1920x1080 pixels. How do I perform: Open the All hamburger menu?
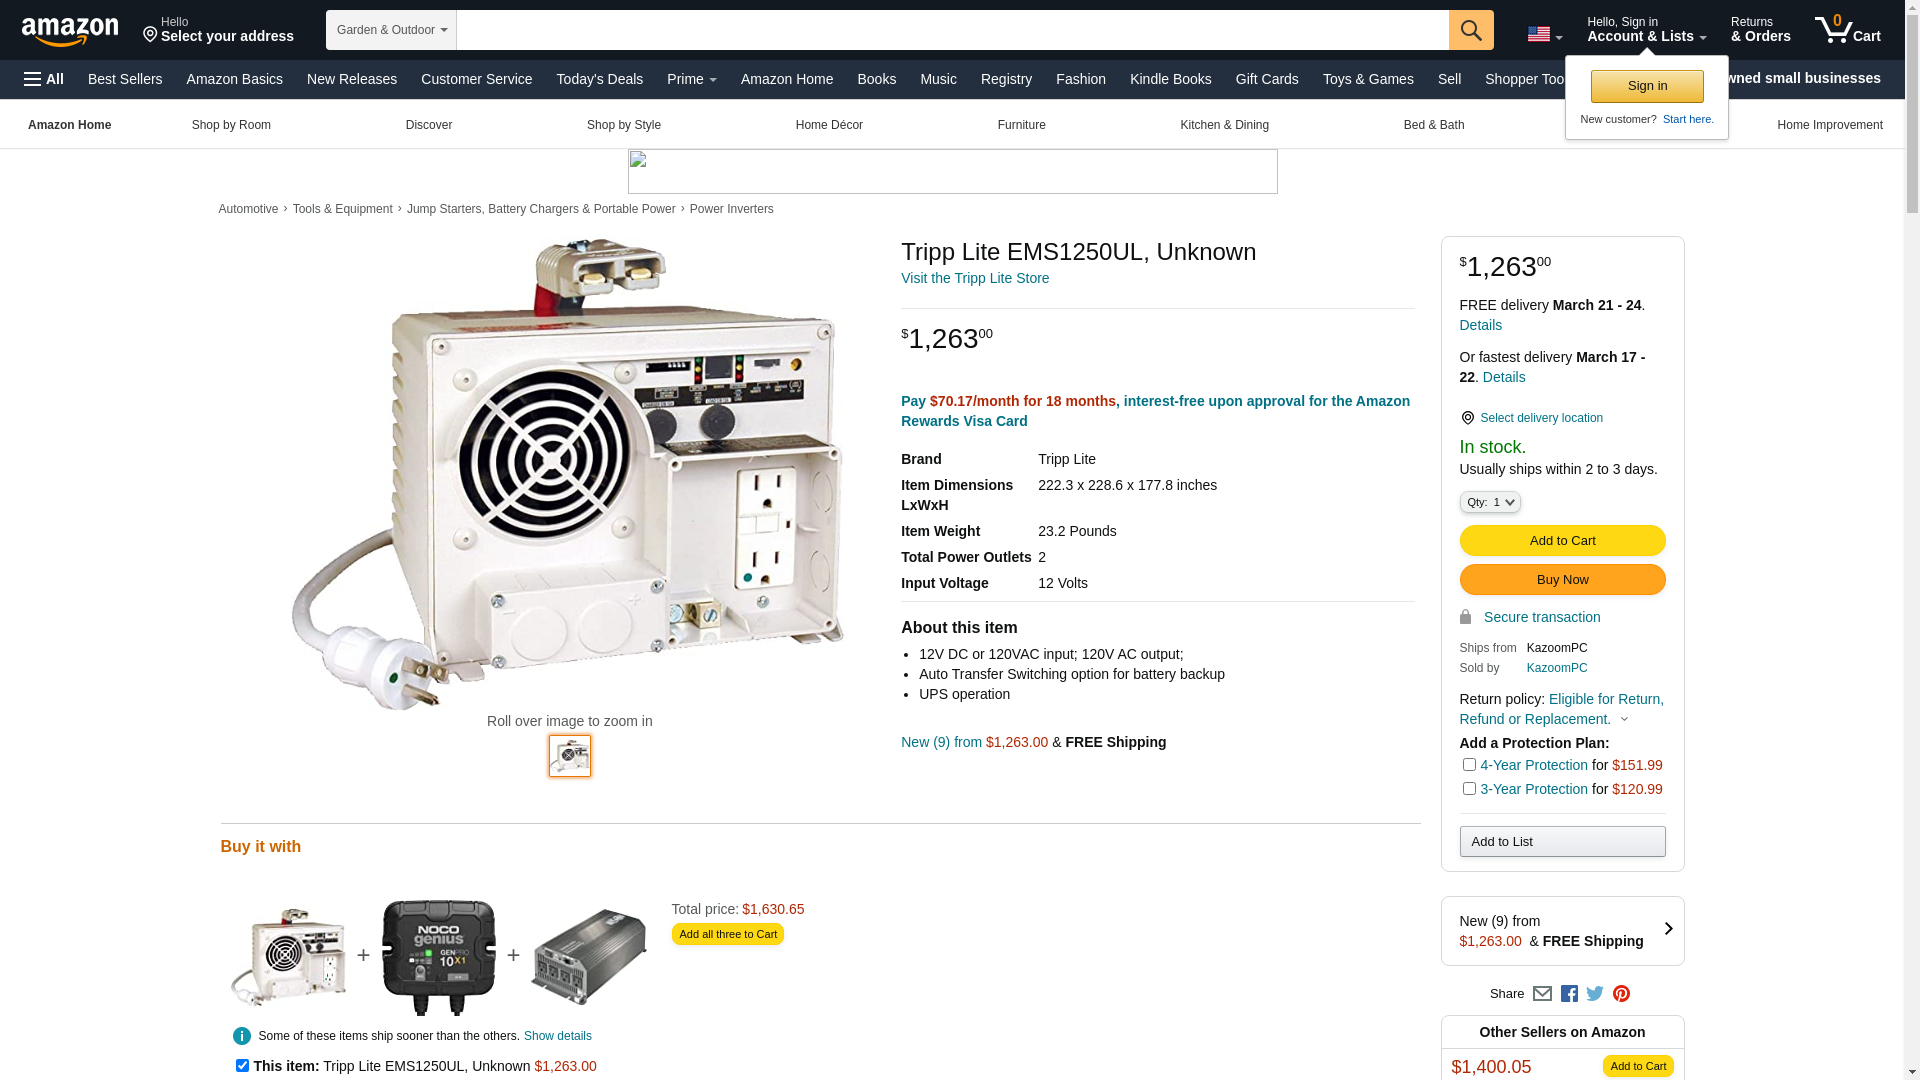pyautogui.click(x=44, y=79)
